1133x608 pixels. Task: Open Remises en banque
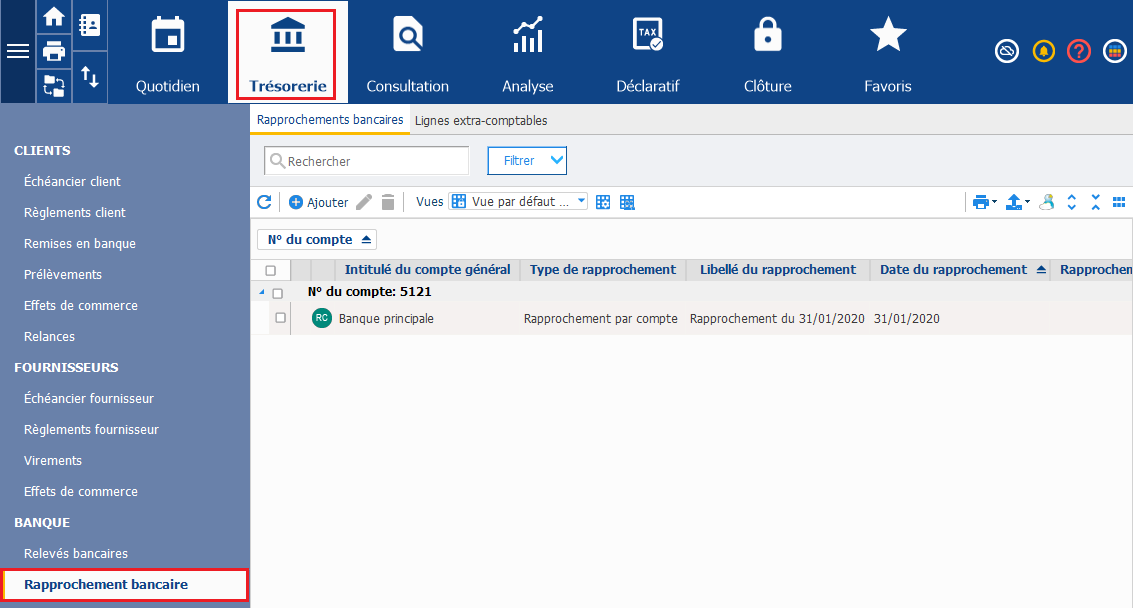click(x=79, y=244)
